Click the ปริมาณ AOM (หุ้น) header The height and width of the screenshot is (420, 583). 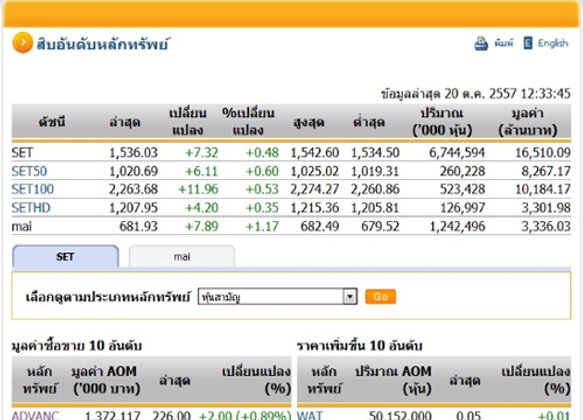(x=393, y=380)
